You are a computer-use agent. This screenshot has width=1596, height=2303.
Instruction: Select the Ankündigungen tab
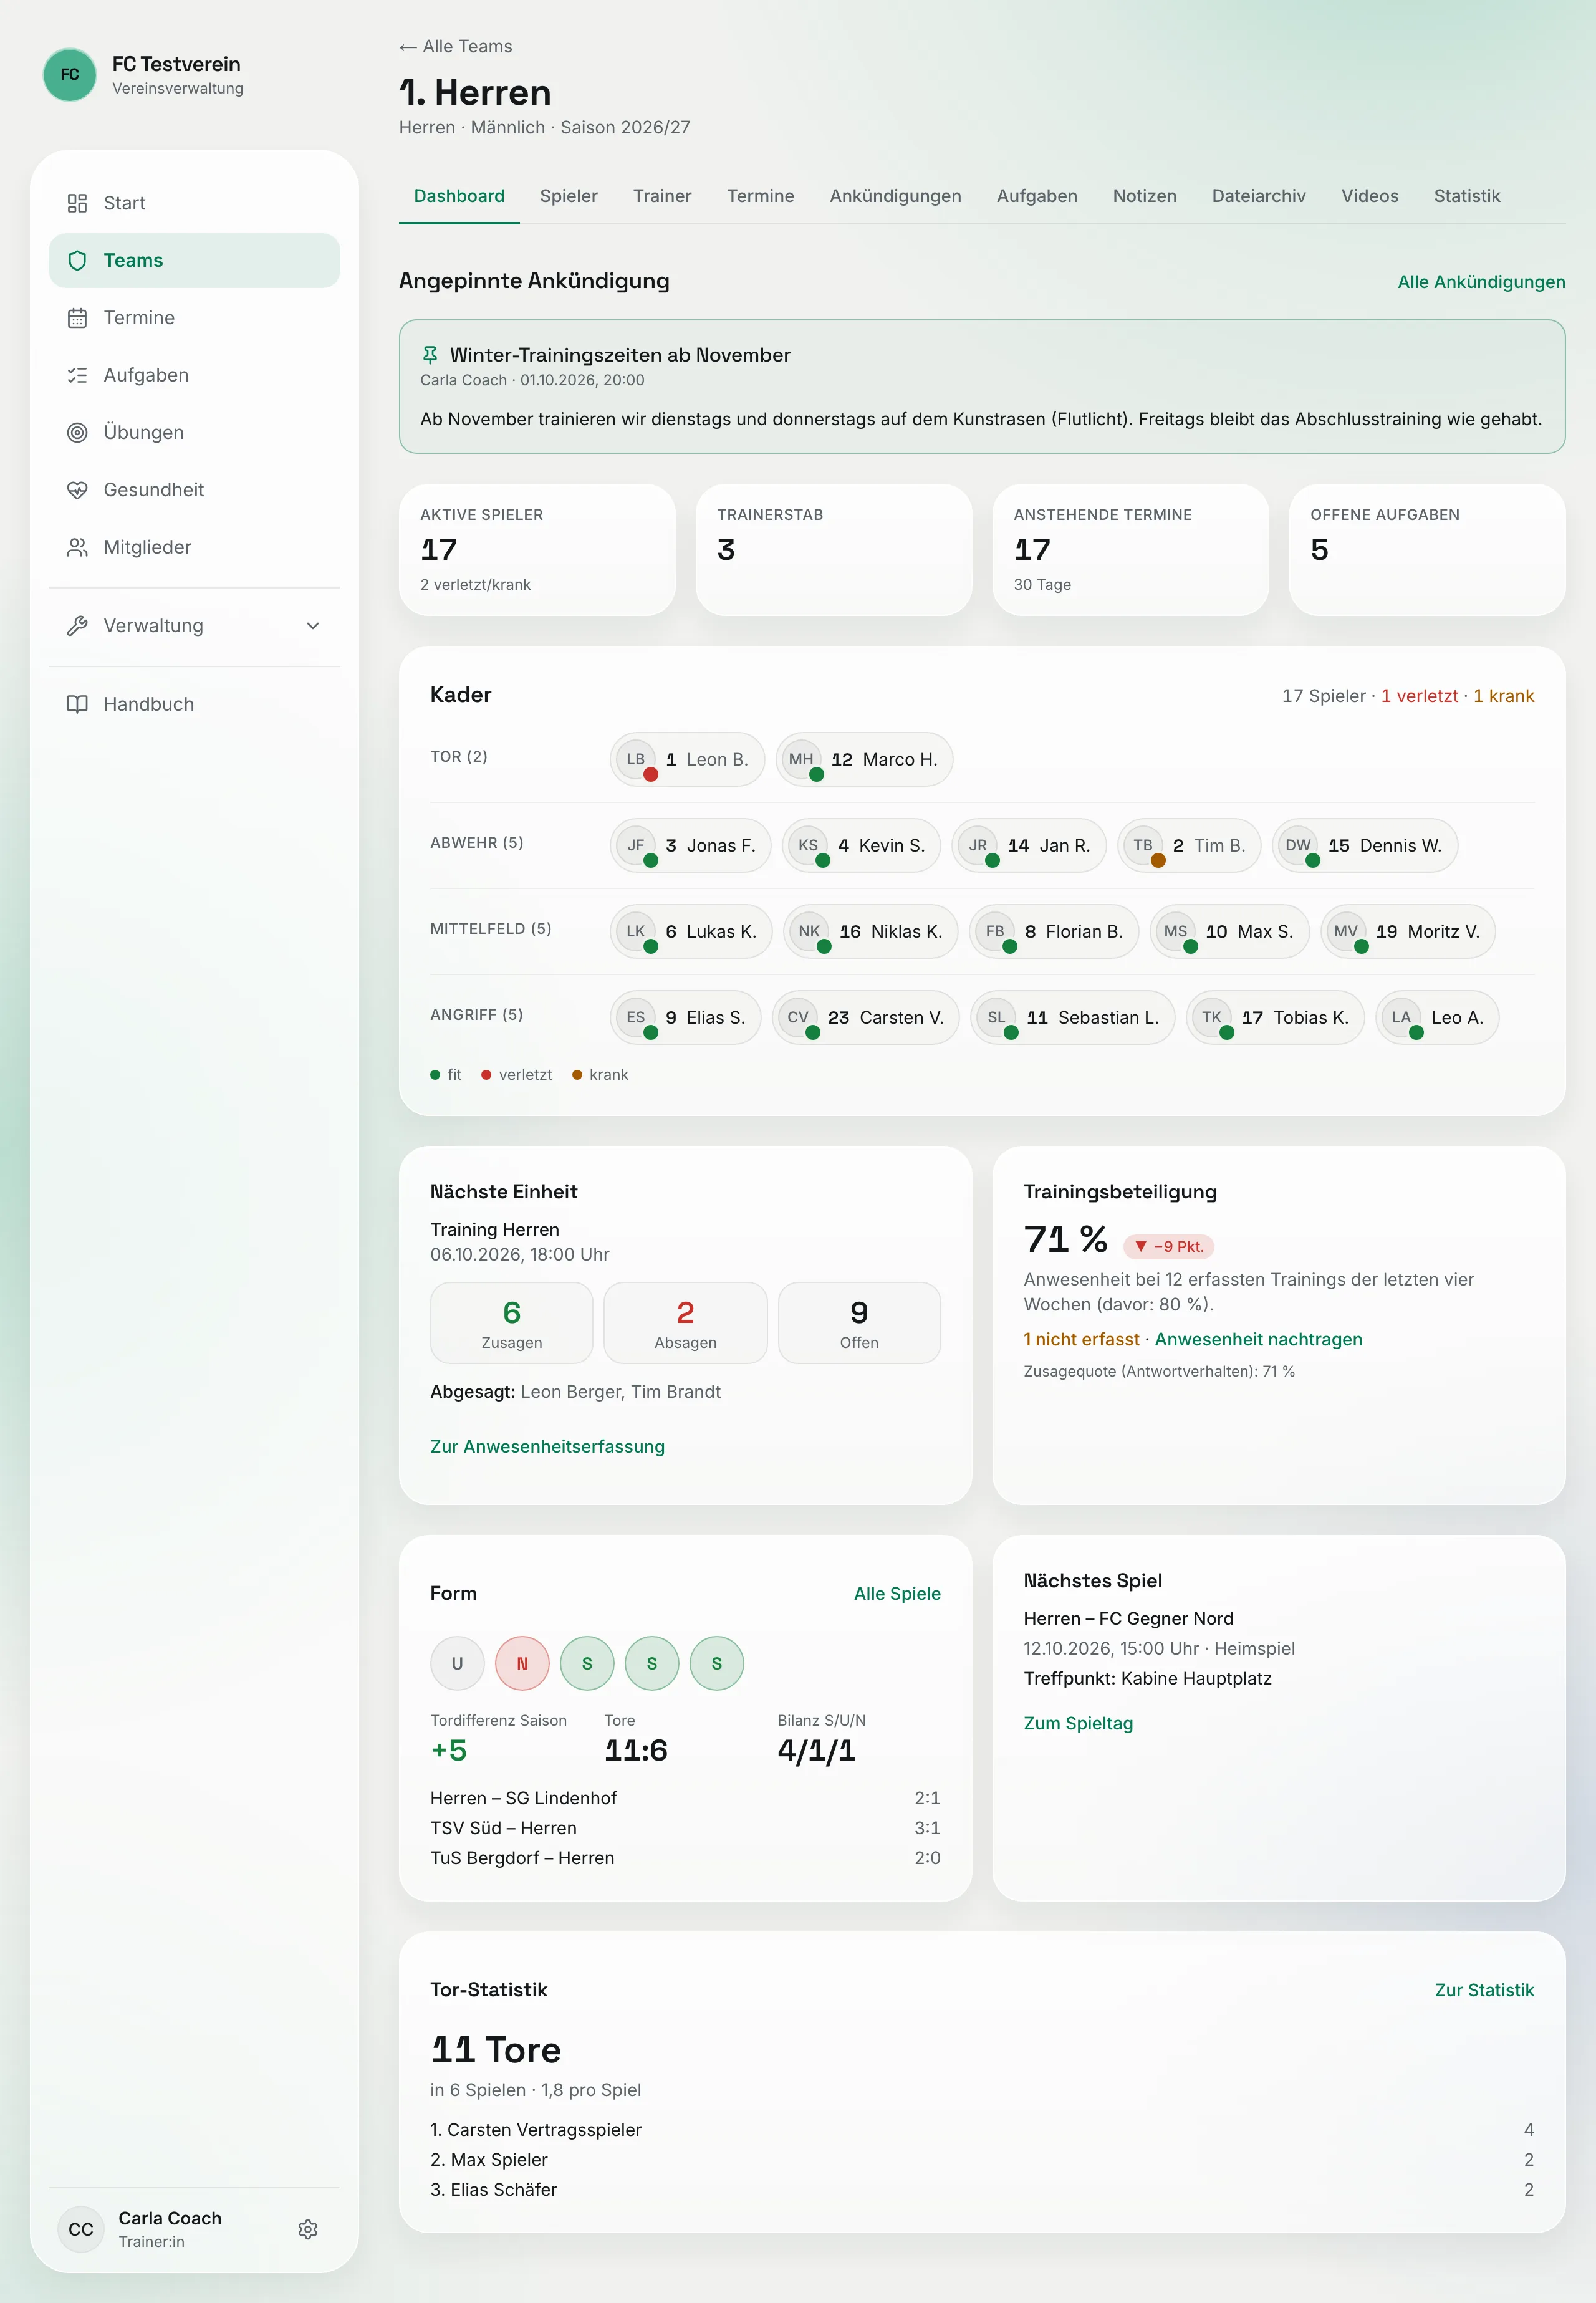(895, 196)
